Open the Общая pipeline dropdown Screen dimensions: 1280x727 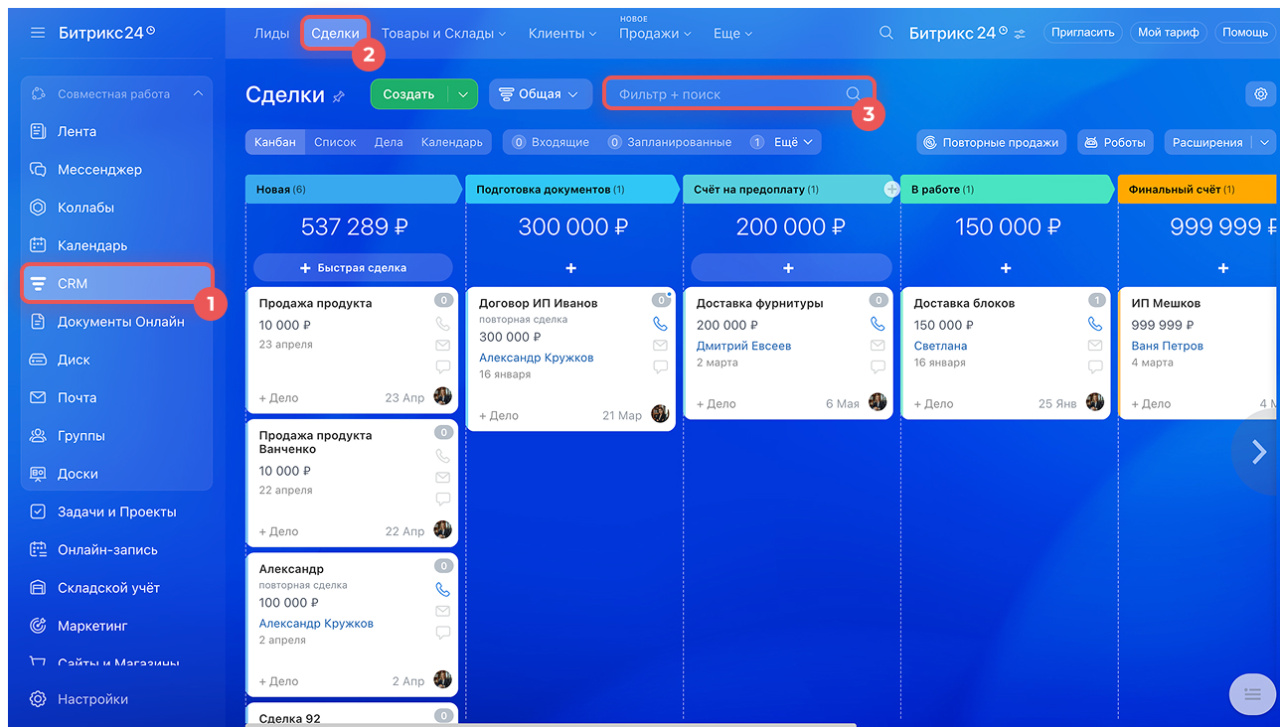(538, 94)
